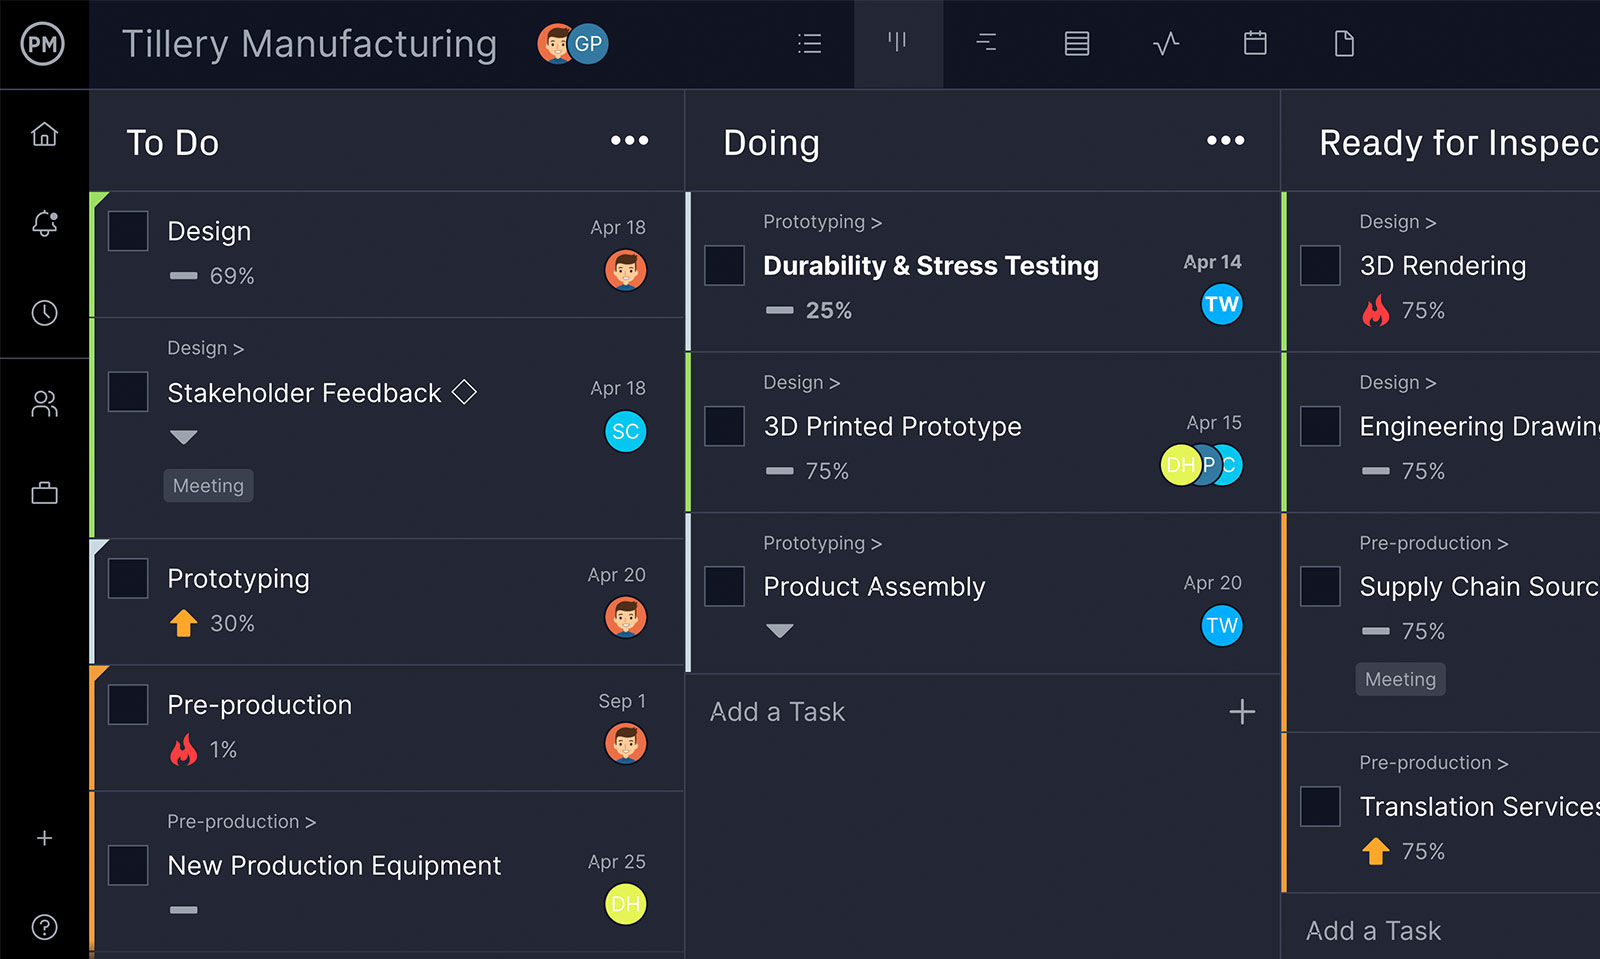
Task: Tick the 3D Rendering task checkbox
Action: coord(1320,265)
